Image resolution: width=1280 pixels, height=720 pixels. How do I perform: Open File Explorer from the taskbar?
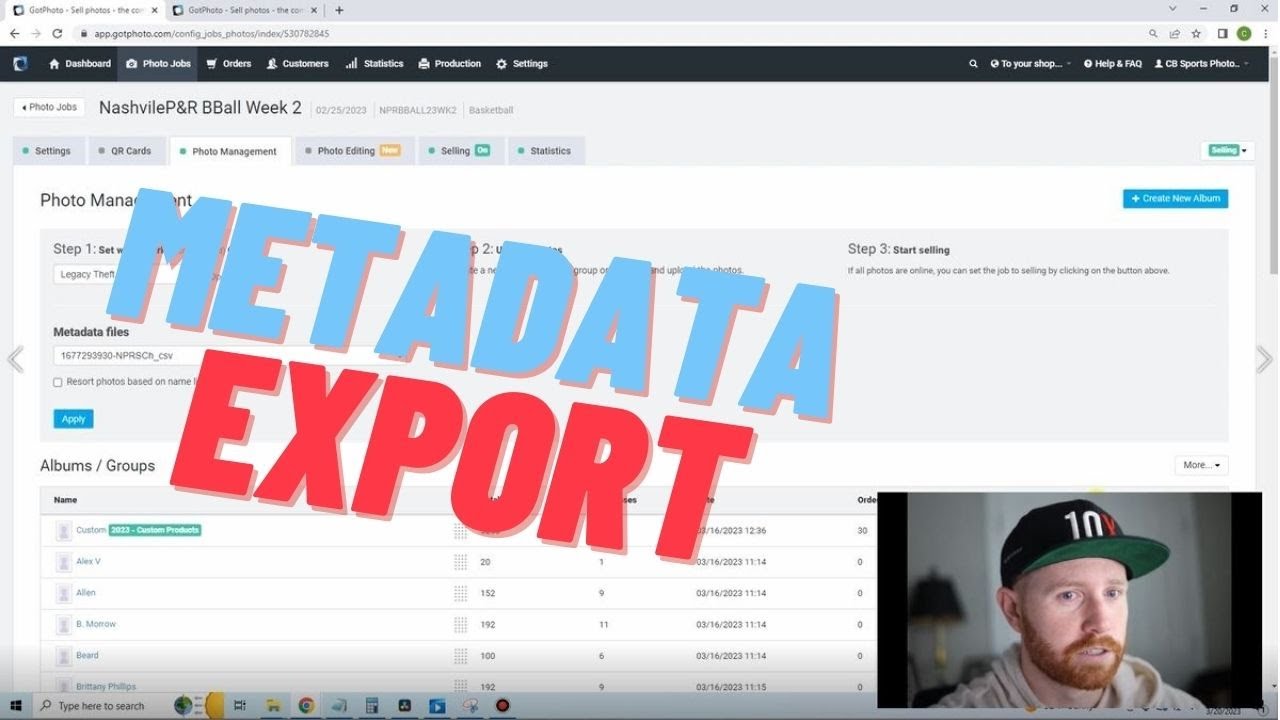(272, 705)
